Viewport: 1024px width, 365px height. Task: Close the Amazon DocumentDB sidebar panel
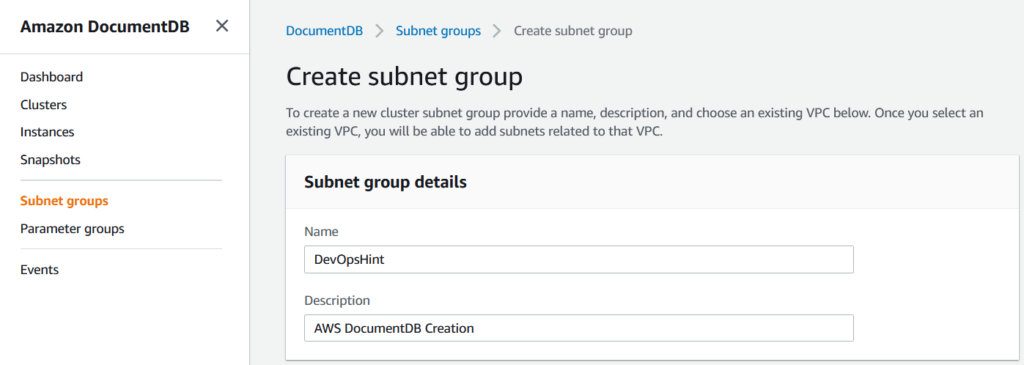(x=222, y=26)
